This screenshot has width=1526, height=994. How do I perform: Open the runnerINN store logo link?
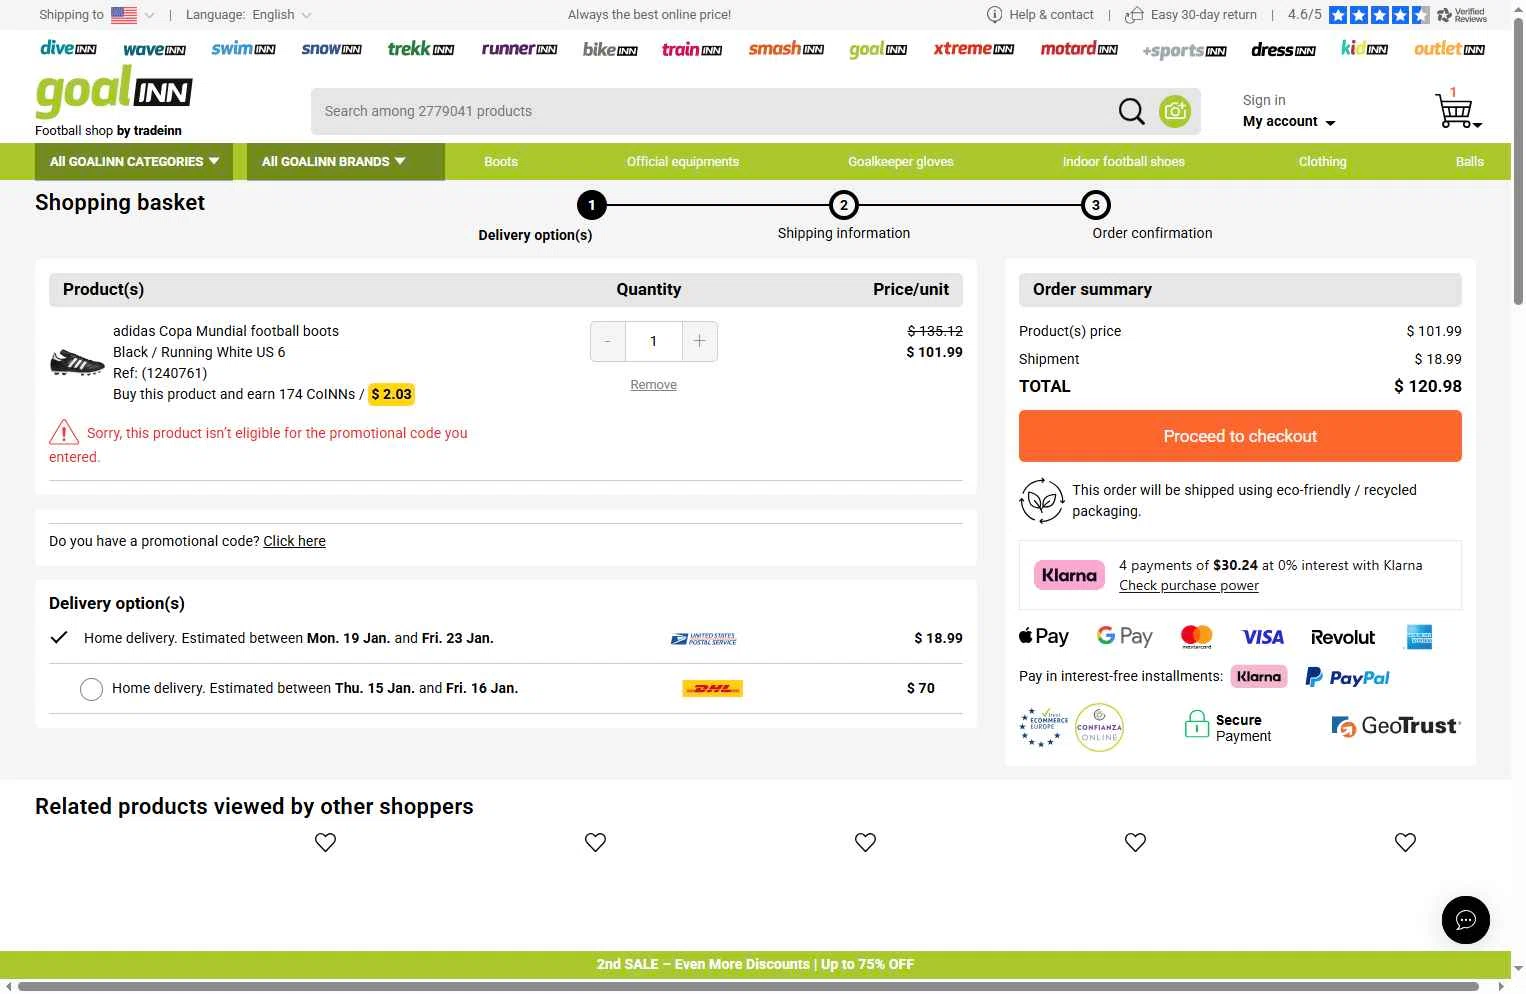point(519,48)
